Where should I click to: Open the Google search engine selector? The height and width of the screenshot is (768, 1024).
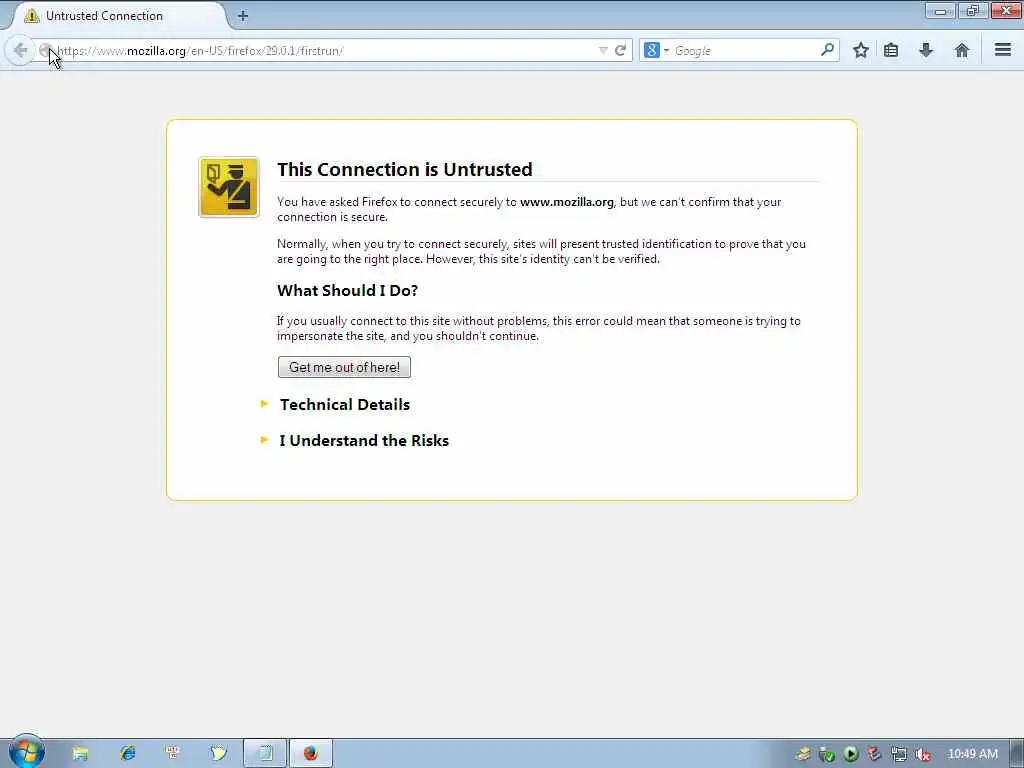click(656, 50)
